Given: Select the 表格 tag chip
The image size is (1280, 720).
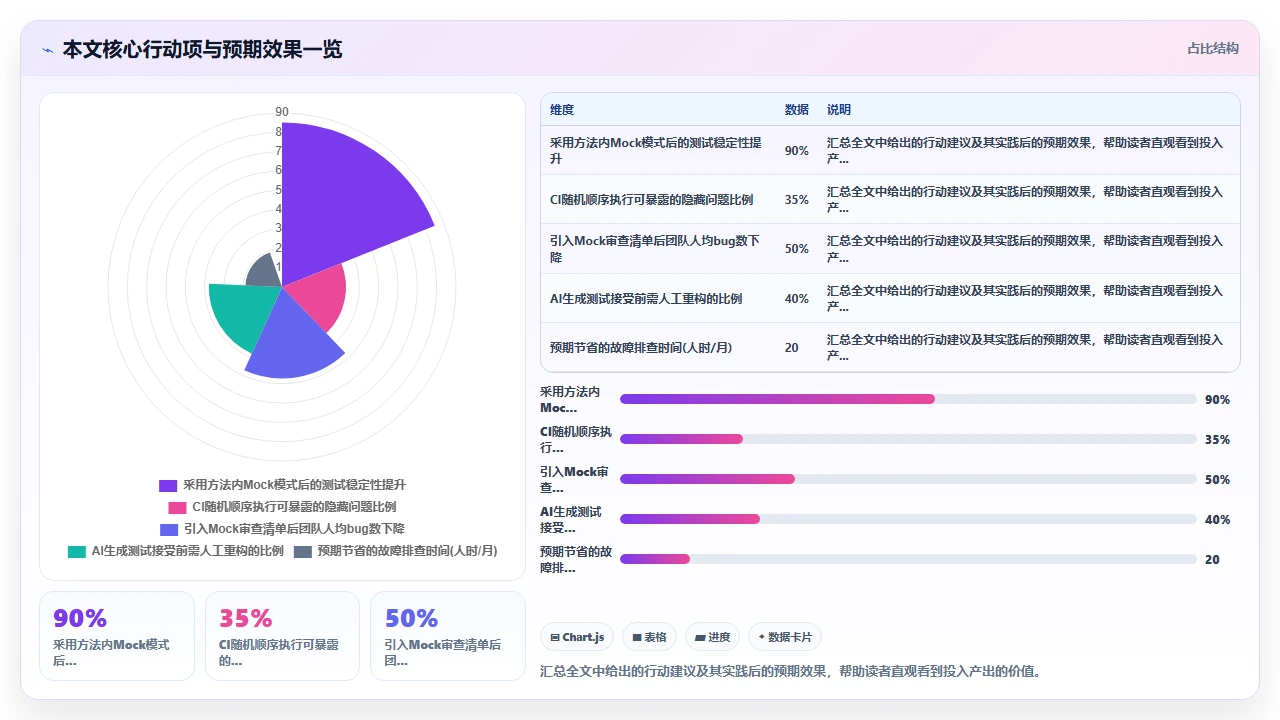Looking at the screenshot, I should pyautogui.click(x=649, y=637).
